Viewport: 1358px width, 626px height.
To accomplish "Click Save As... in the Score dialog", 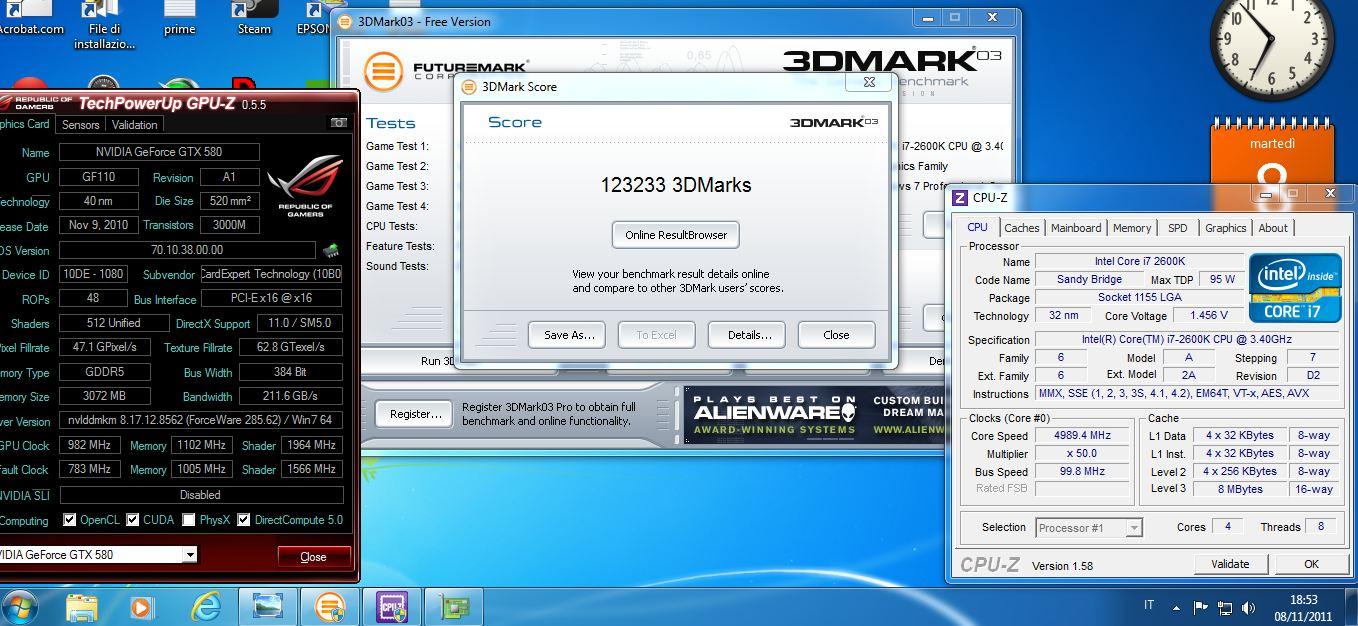I will [x=569, y=335].
